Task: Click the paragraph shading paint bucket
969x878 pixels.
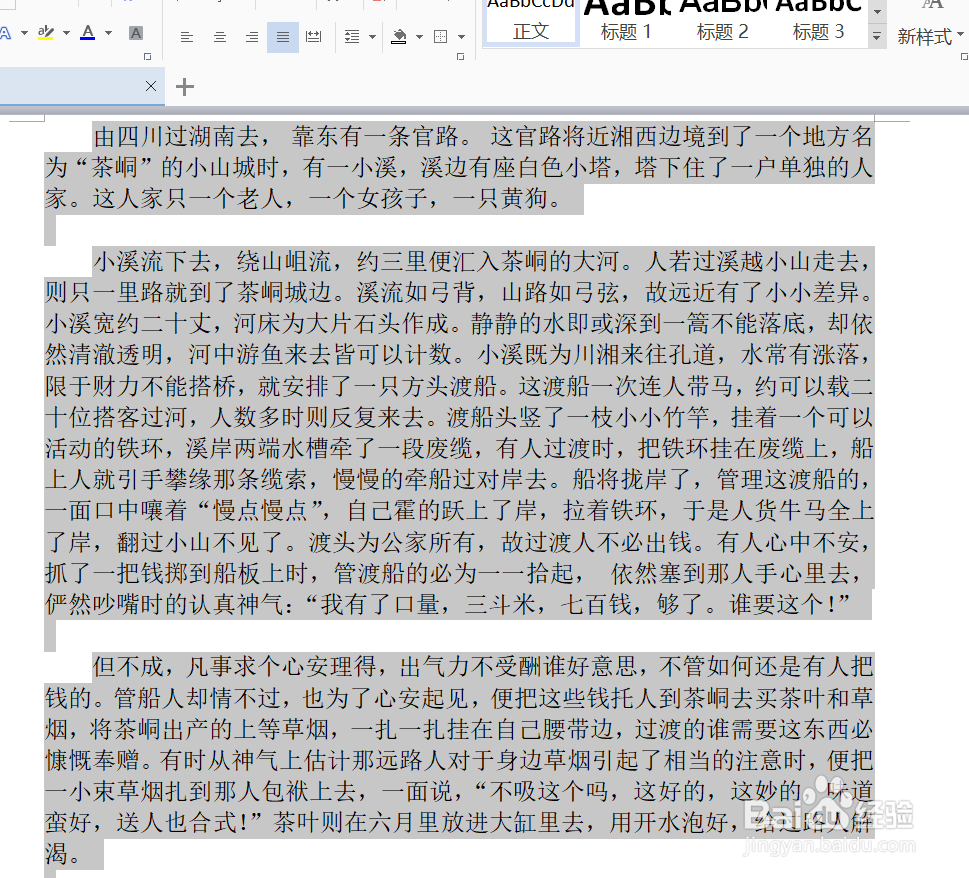Action: (399, 37)
